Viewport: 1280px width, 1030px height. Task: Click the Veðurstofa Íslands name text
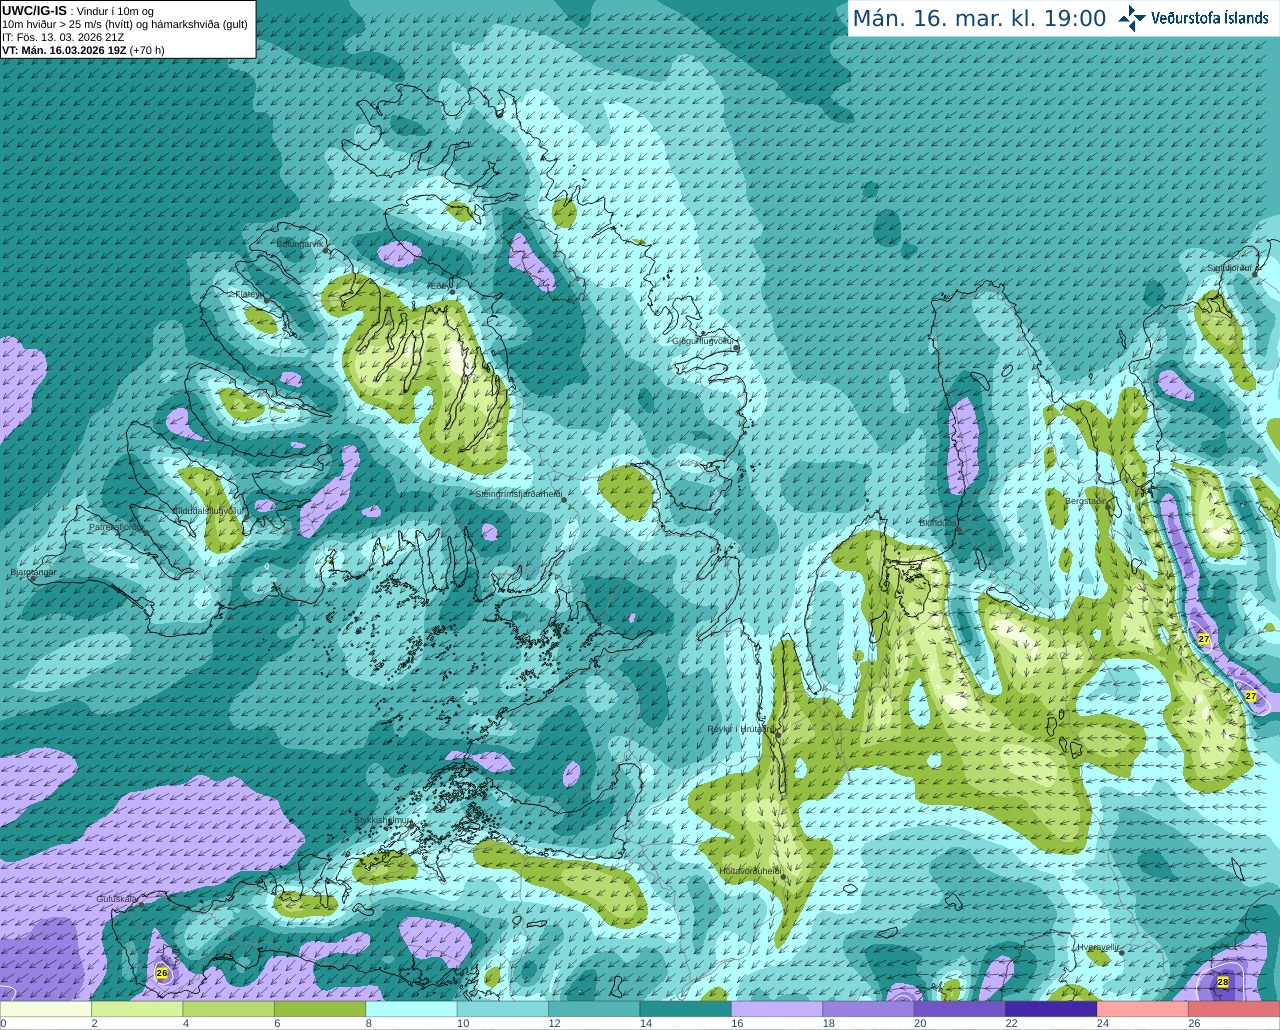[x=1209, y=18]
